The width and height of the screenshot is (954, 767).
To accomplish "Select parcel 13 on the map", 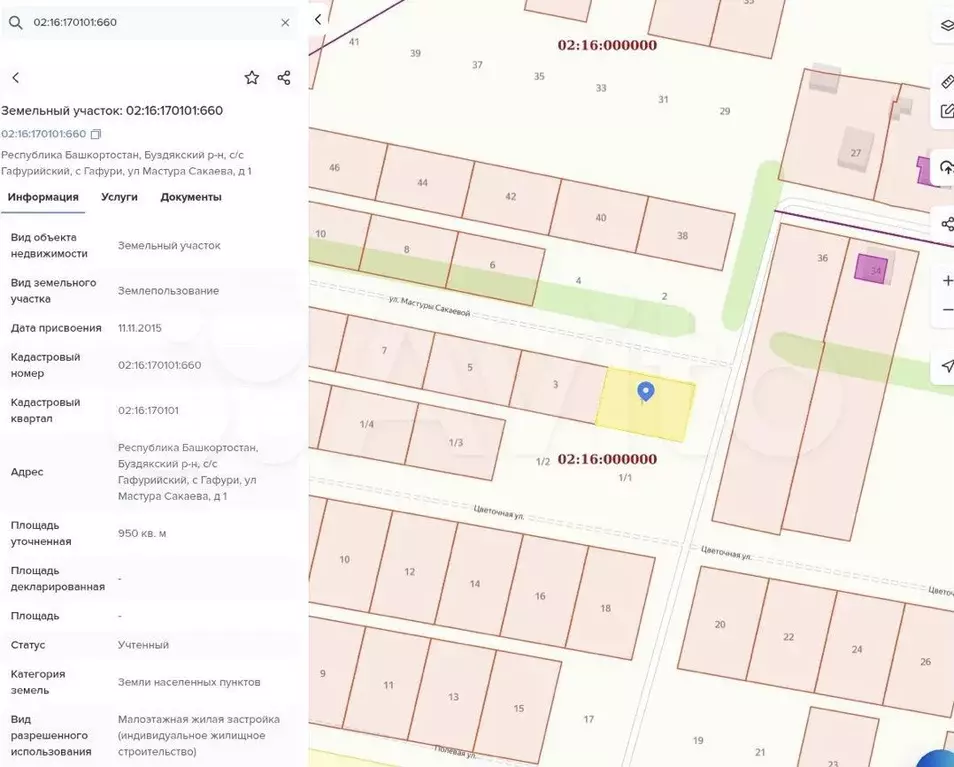I will [451, 696].
